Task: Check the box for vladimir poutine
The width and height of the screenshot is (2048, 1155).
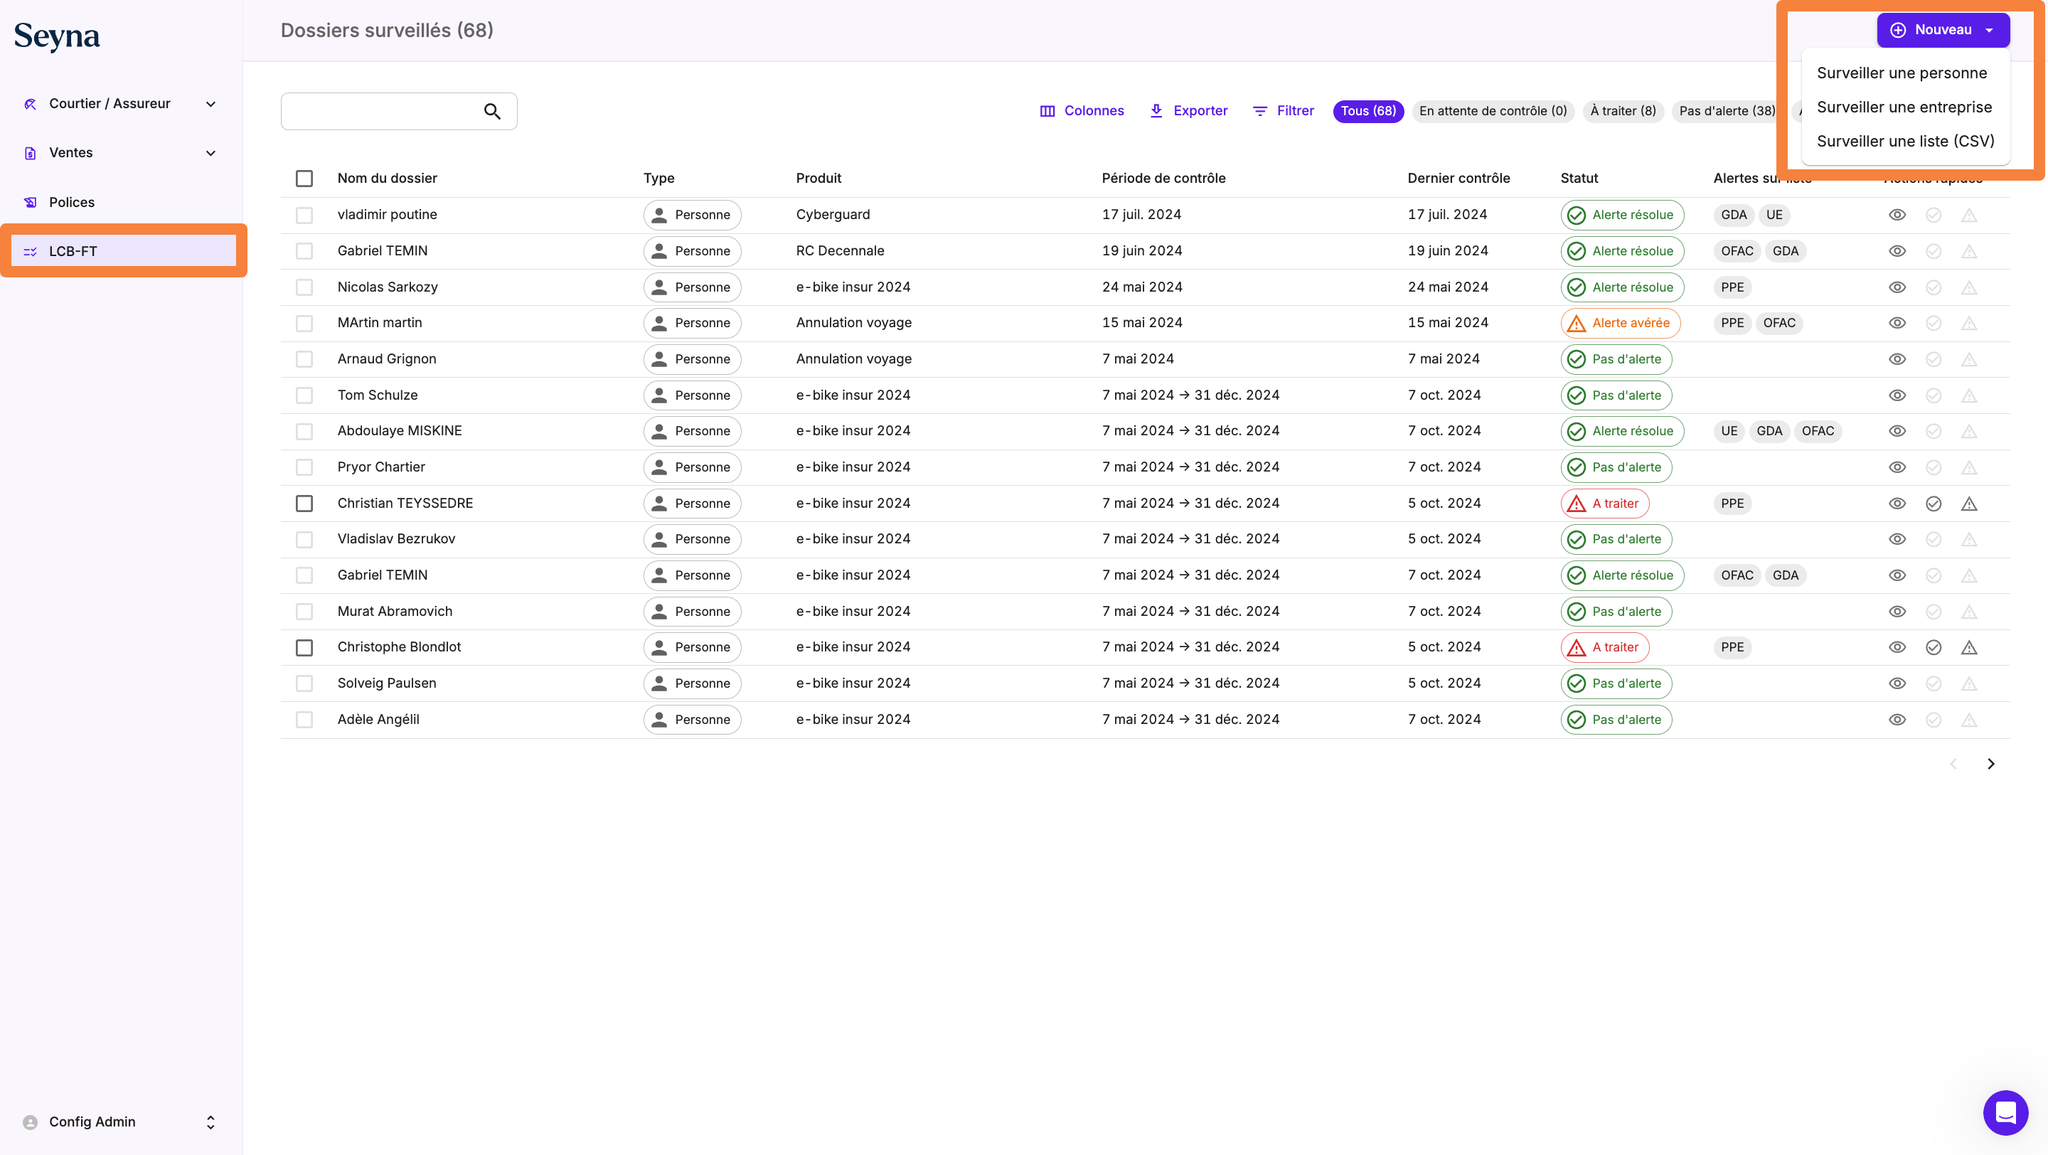Action: click(304, 215)
